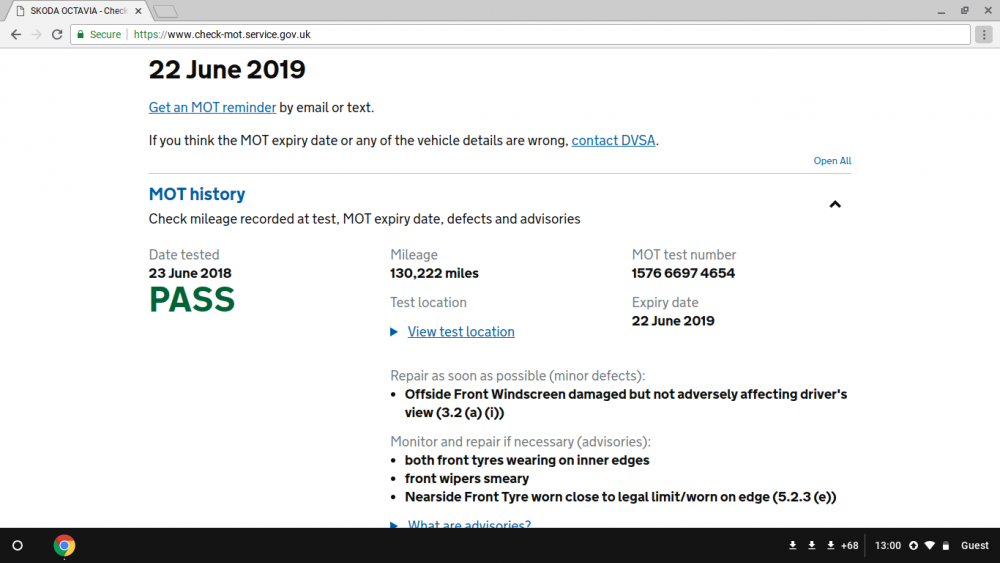This screenshot has width=1000, height=563.
Task: Click the Guest user label
Action: (974, 546)
